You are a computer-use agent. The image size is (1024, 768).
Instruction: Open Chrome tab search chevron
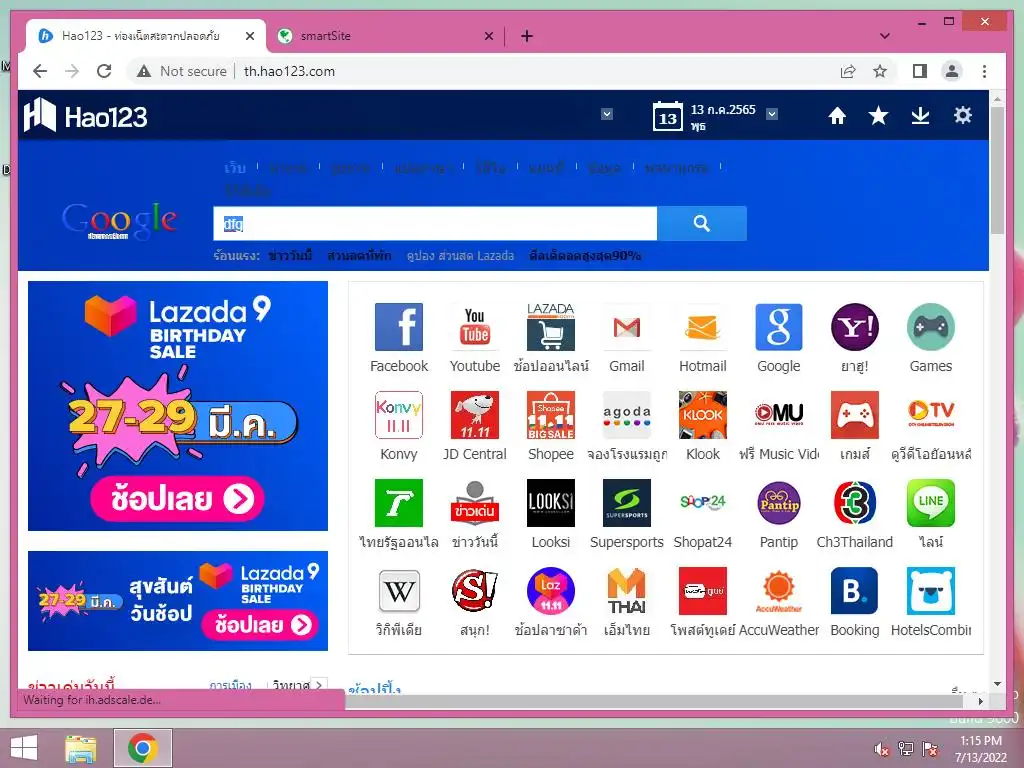[x=885, y=36]
